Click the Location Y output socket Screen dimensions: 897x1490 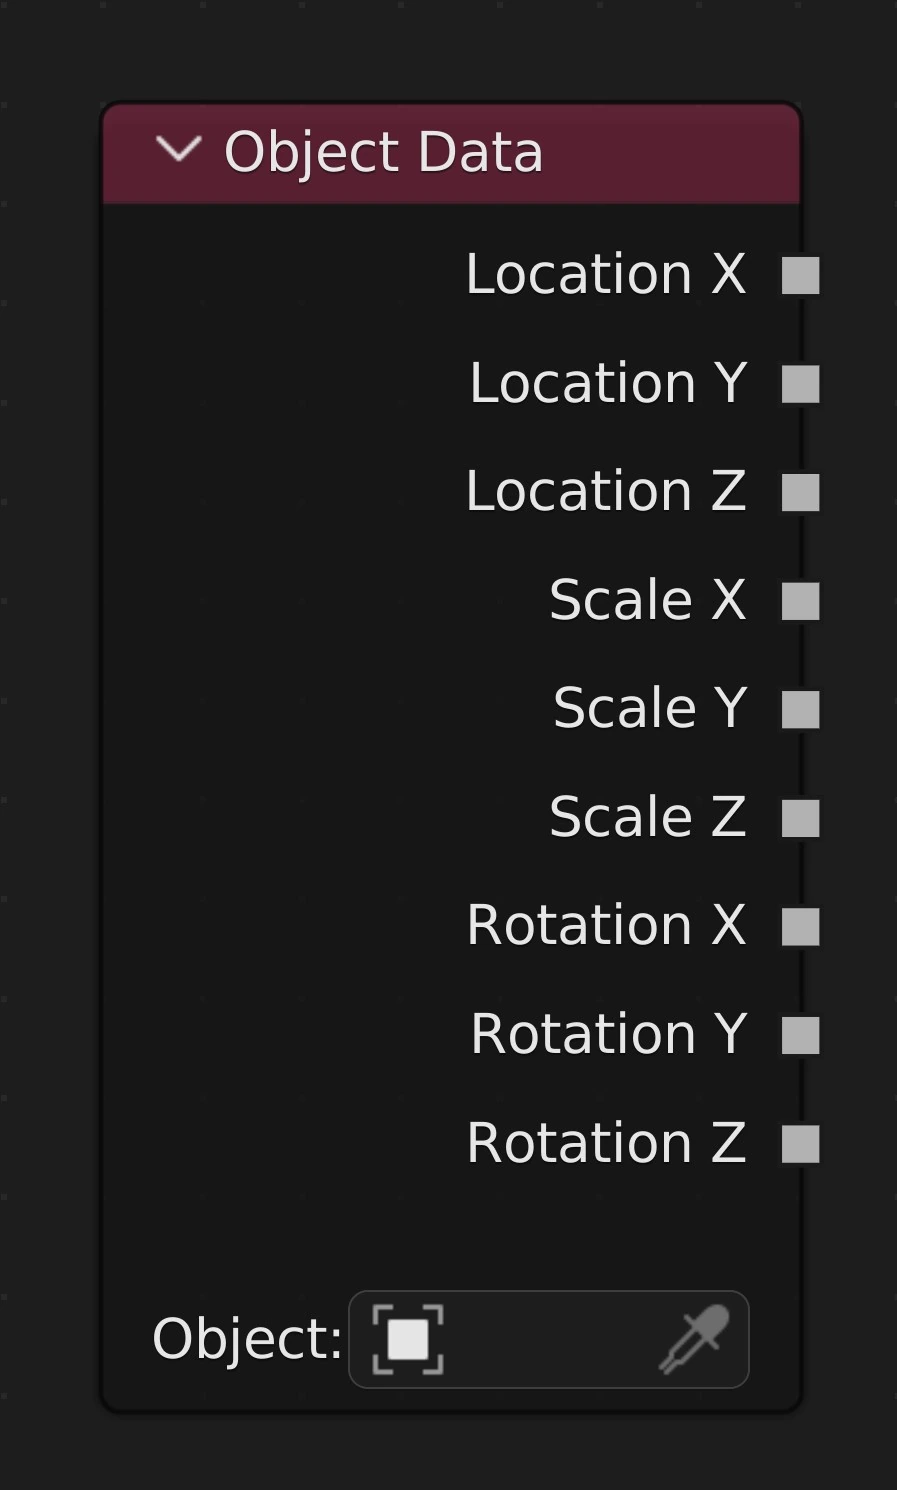(x=800, y=384)
